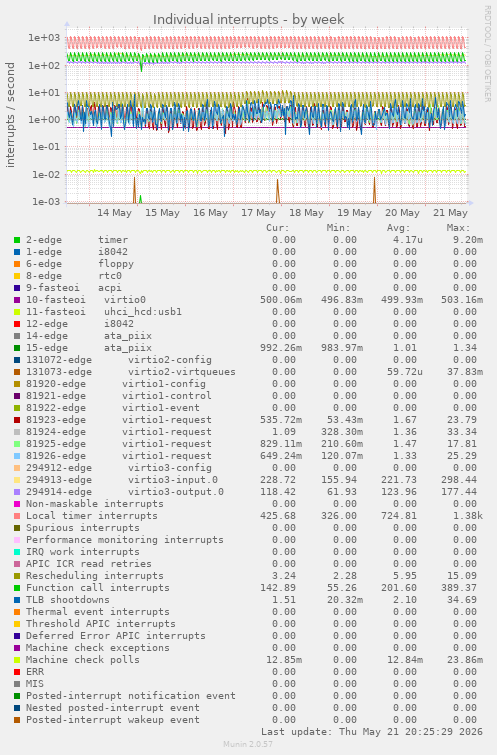Click the Individual interrupts - by week title
This screenshot has height=755, width=497.
pyautogui.click(x=248, y=20)
